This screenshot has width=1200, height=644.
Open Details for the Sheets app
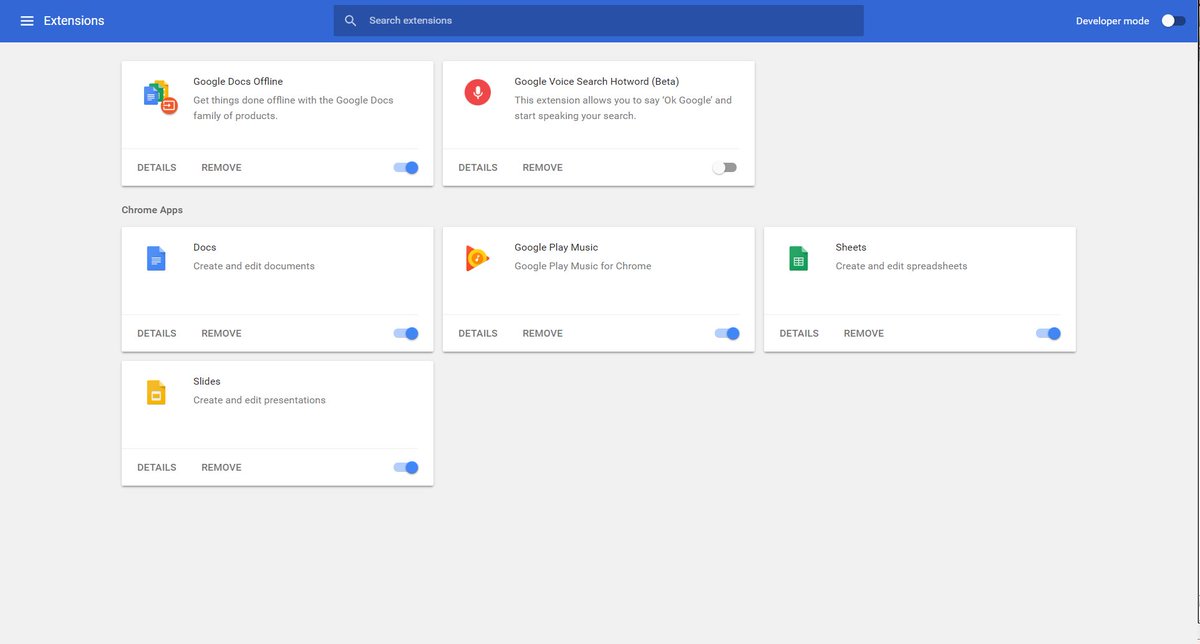[799, 334]
